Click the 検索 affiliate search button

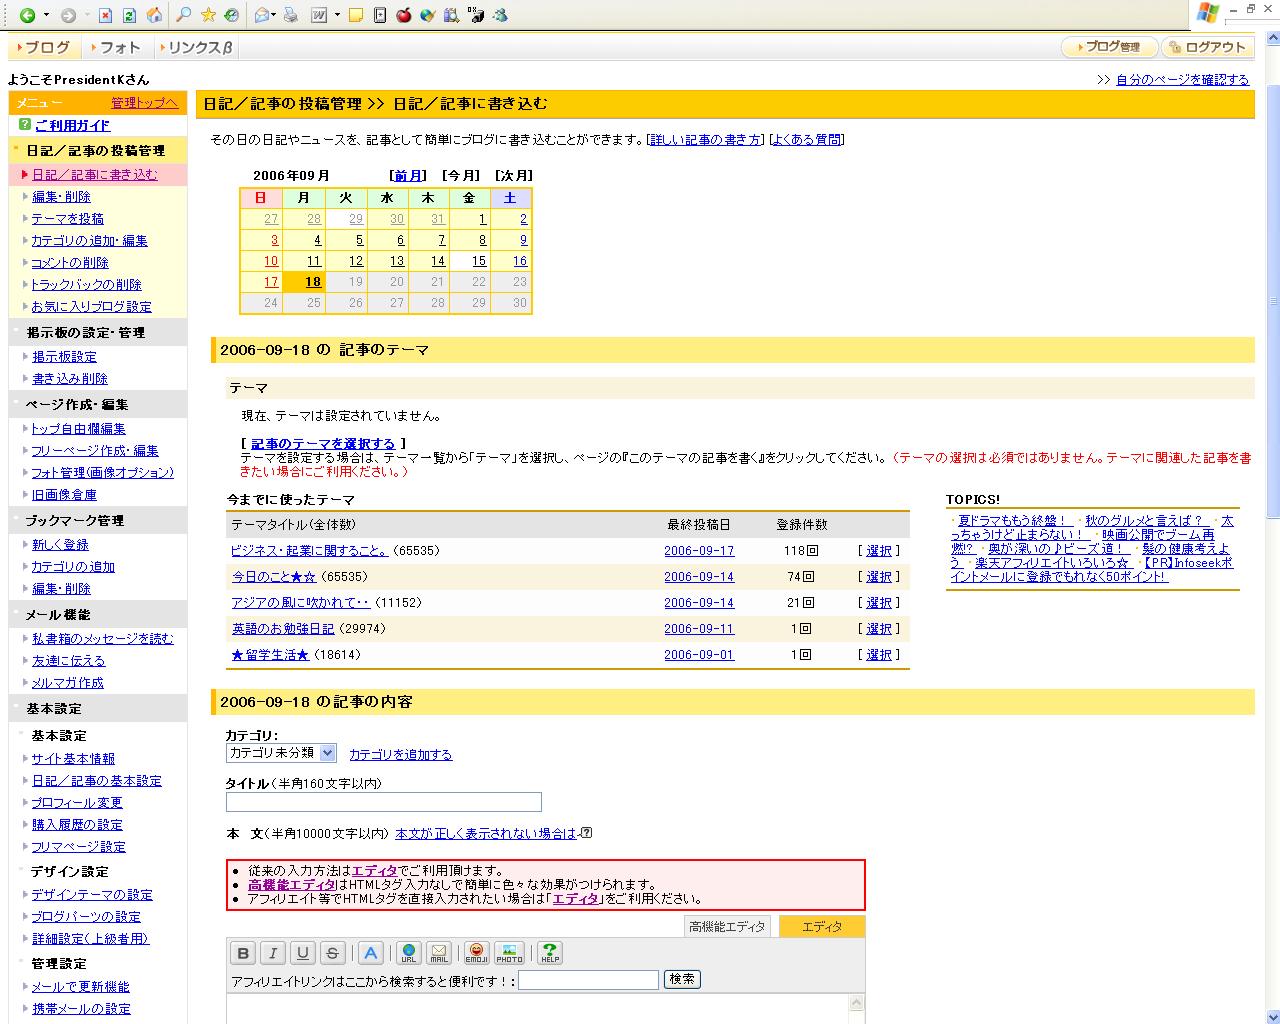pyautogui.click(x=682, y=980)
